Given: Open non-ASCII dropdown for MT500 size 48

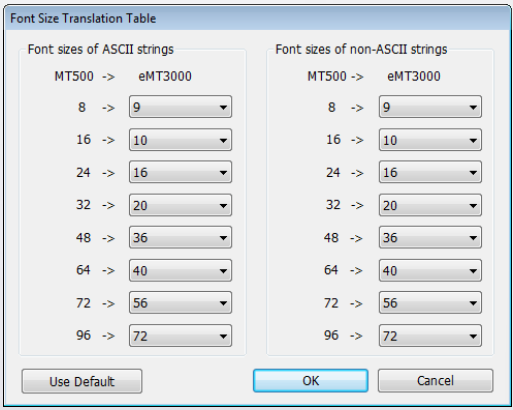Looking at the screenshot, I should [430, 238].
